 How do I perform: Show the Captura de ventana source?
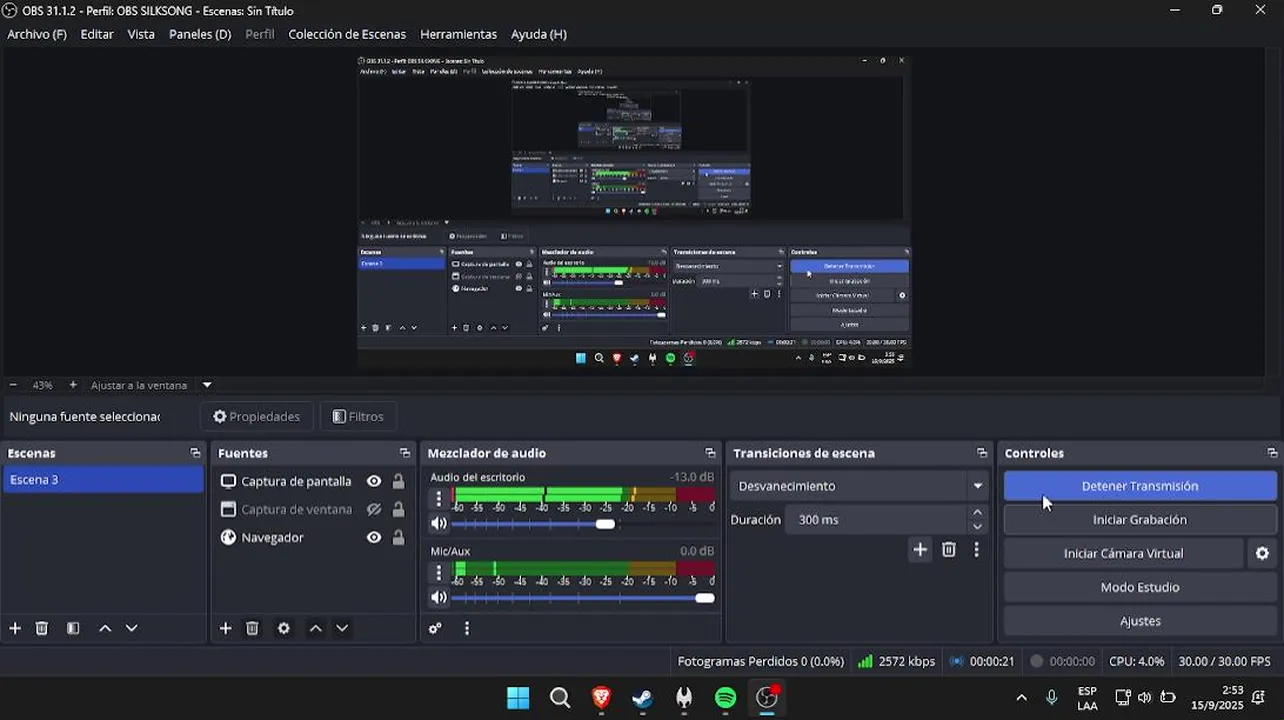(x=374, y=509)
